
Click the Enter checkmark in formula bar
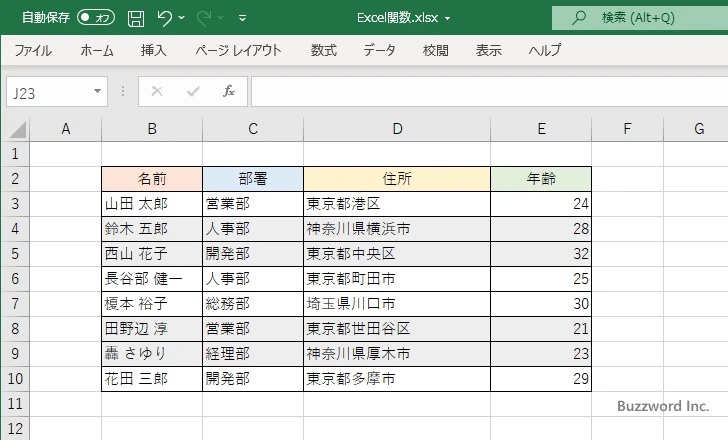(x=192, y=91)
